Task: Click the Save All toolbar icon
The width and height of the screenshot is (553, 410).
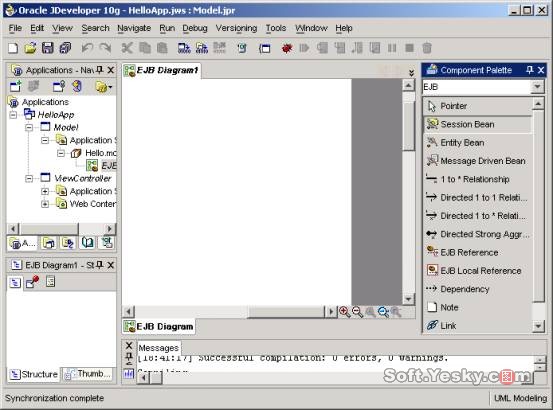Action: tap(65, 48)
